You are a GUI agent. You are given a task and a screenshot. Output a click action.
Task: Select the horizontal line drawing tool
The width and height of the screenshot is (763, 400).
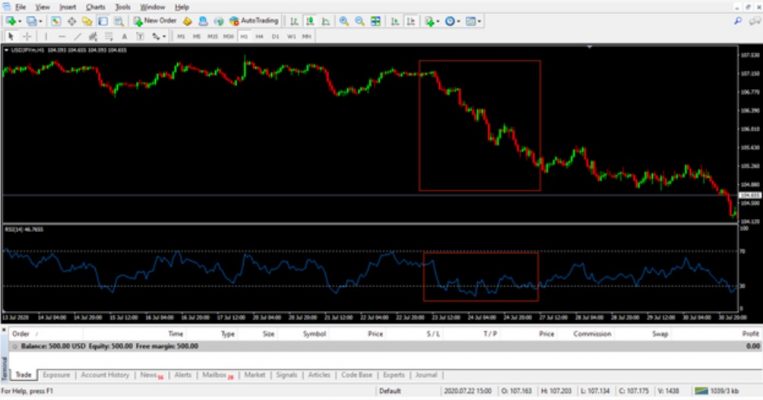click(x=62, y=36)
